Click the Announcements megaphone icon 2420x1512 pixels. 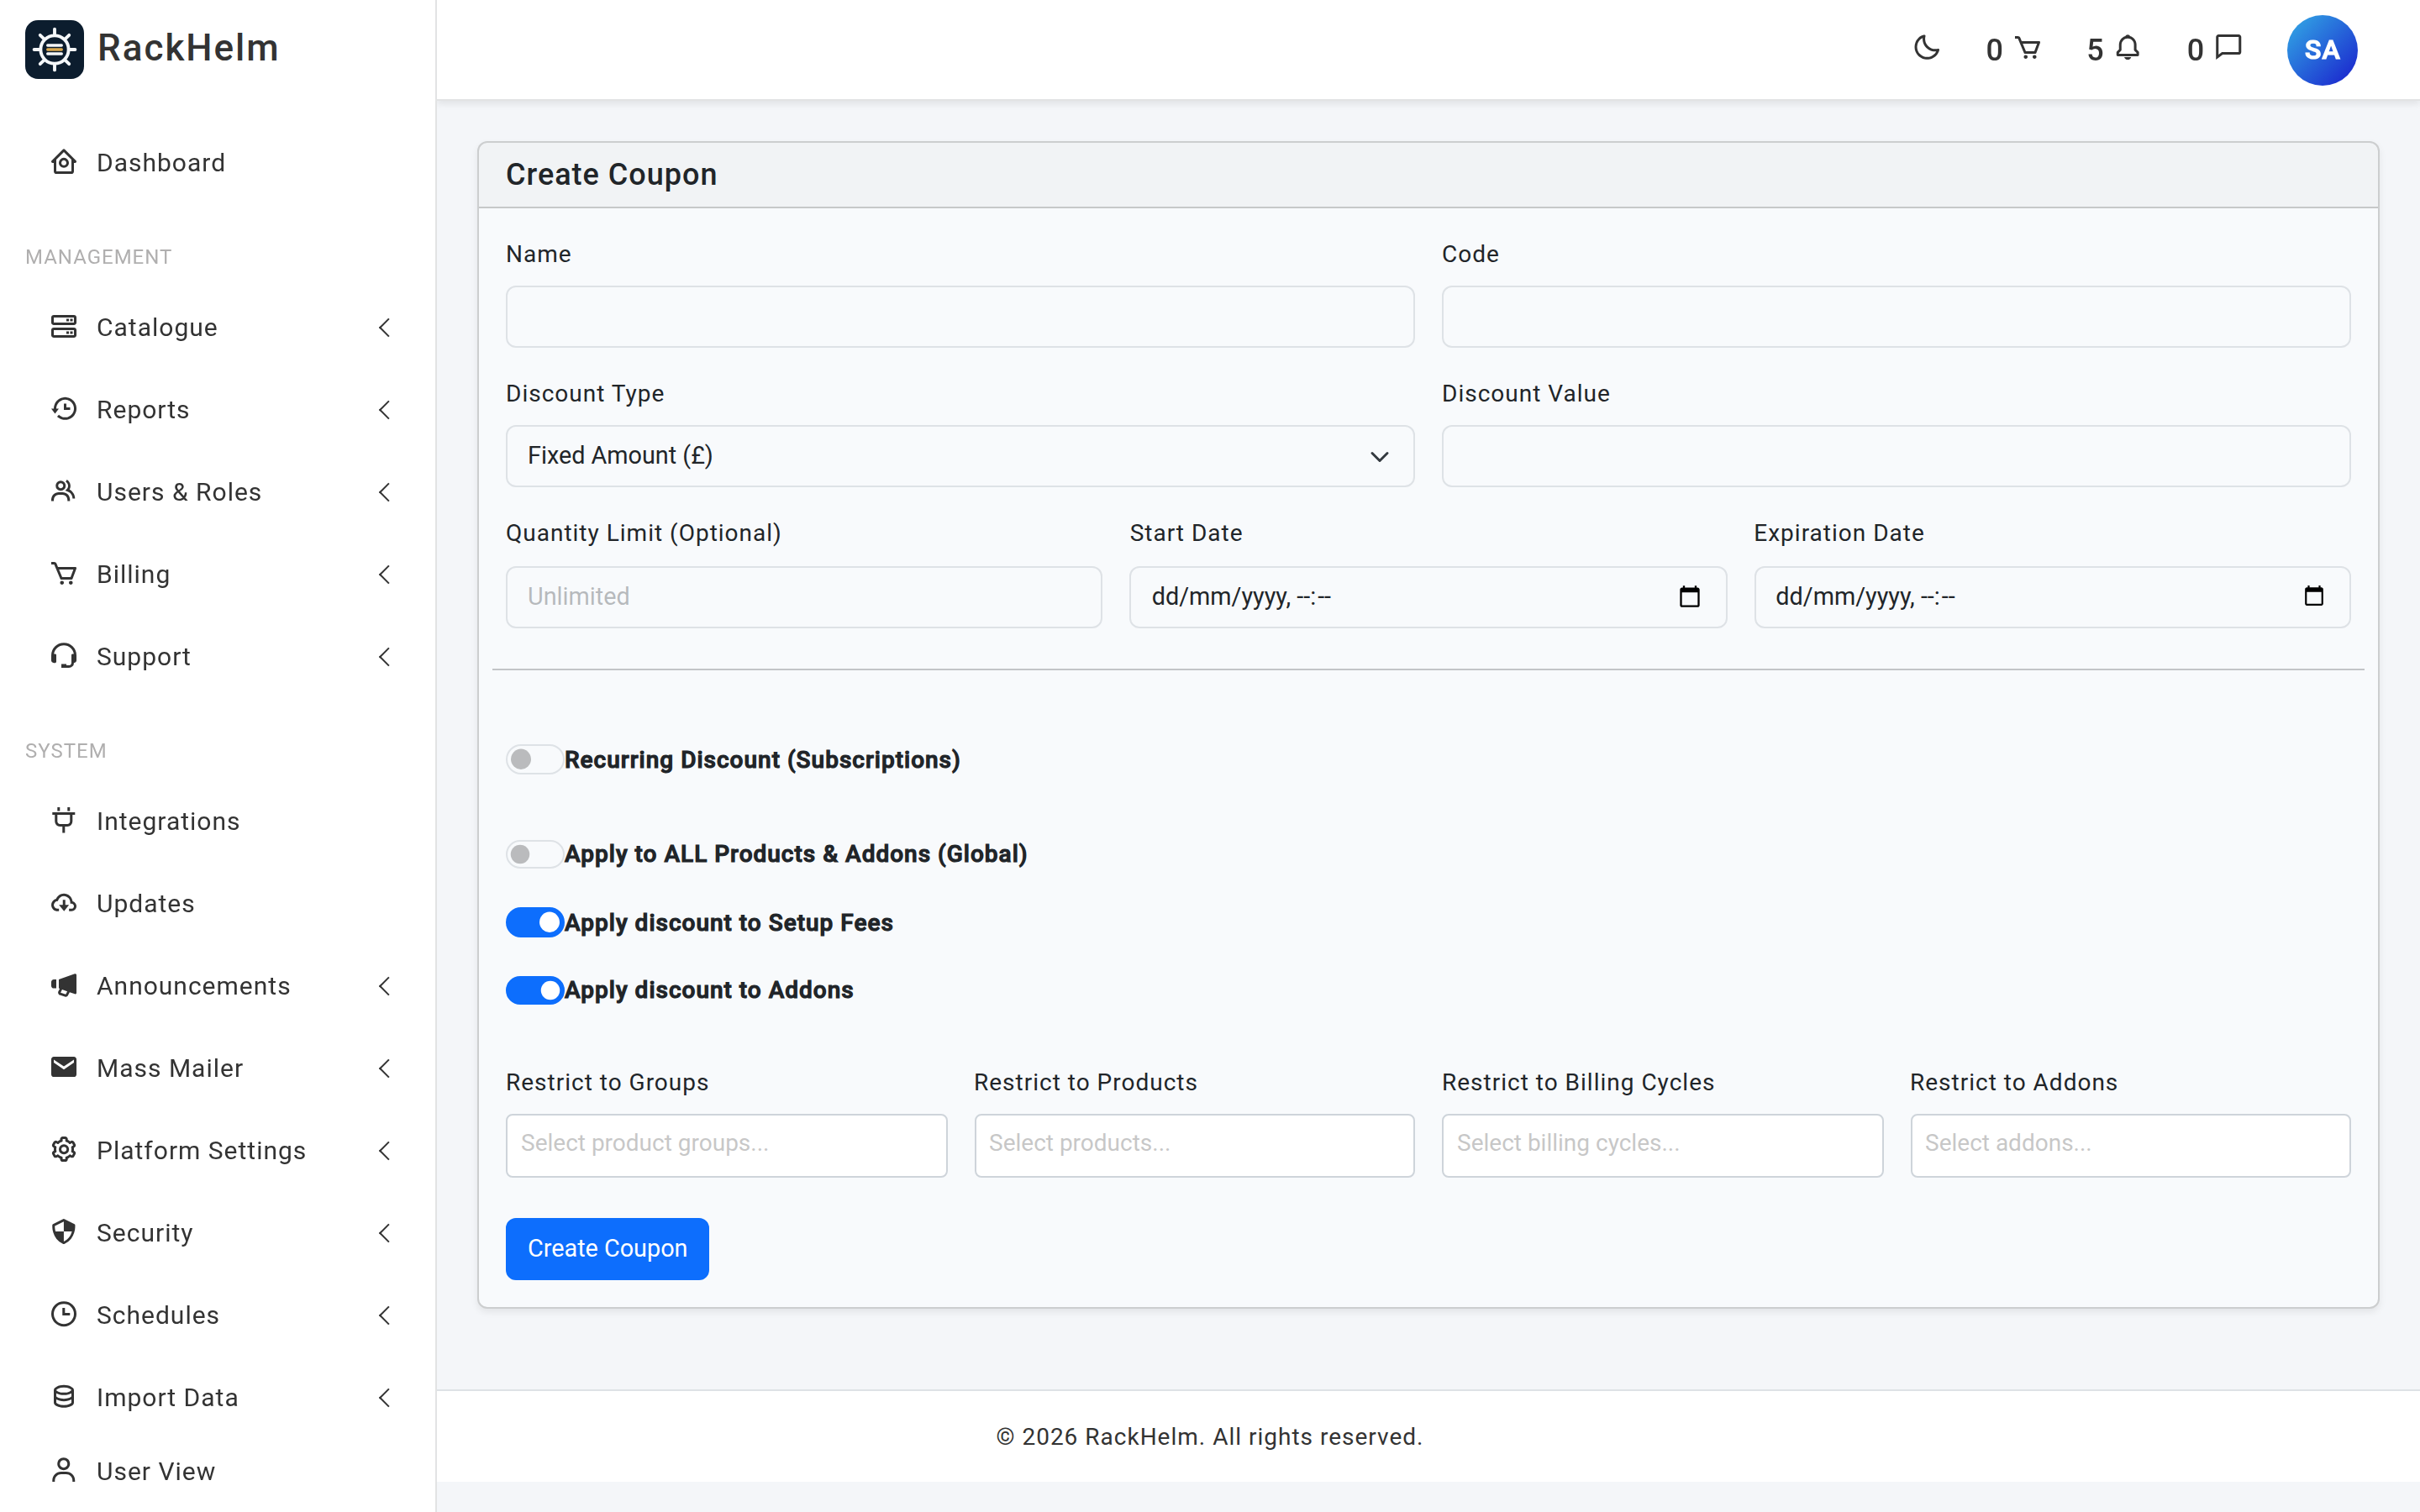pos(64,985)
